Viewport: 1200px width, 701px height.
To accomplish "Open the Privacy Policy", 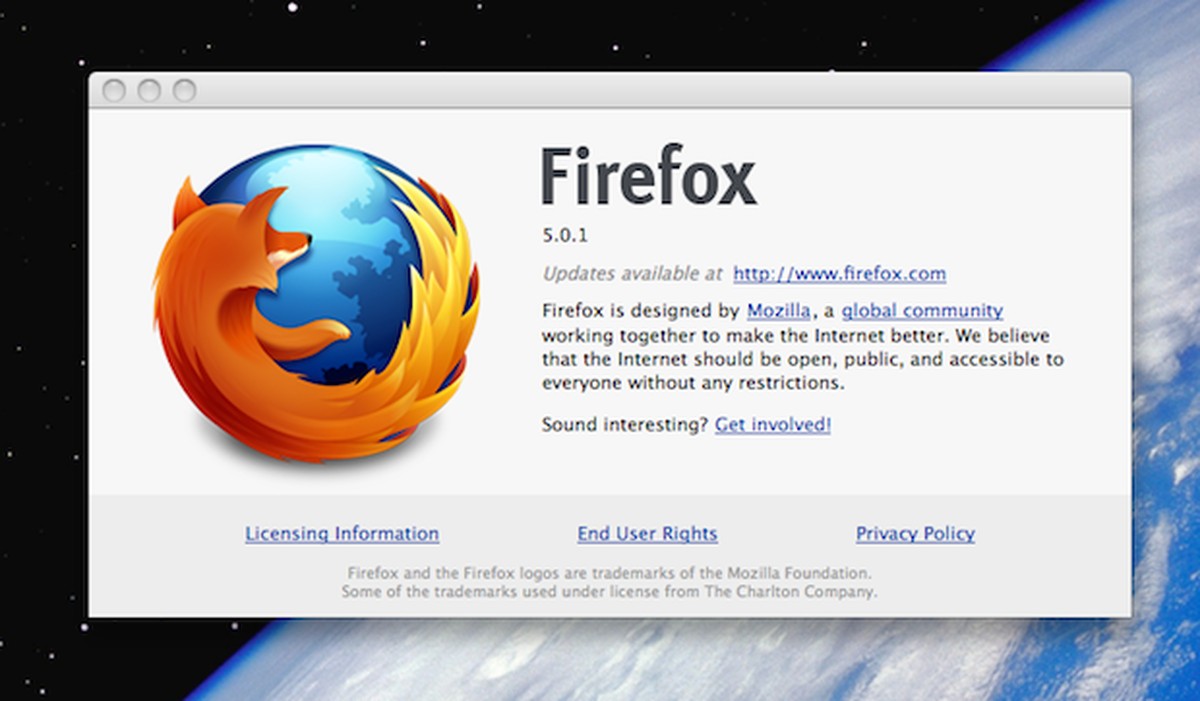I will (914, 533).
